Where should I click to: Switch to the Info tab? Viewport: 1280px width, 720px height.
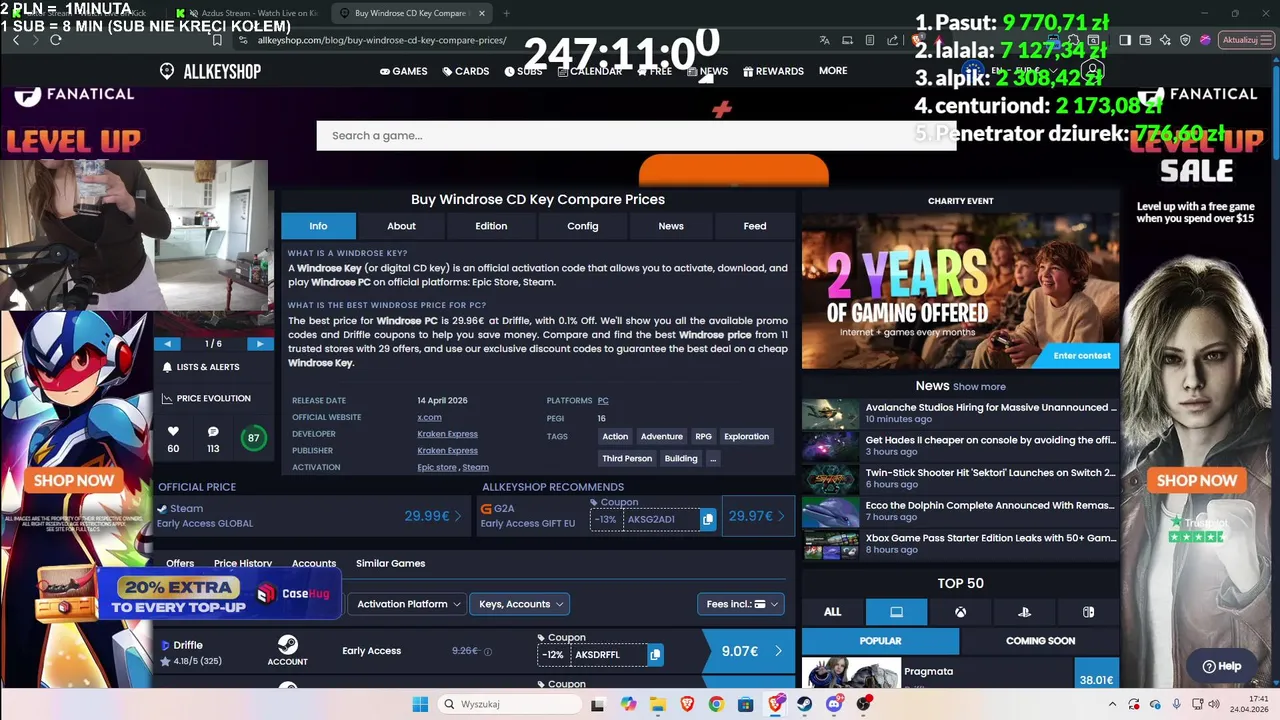[x=318, y=226]
